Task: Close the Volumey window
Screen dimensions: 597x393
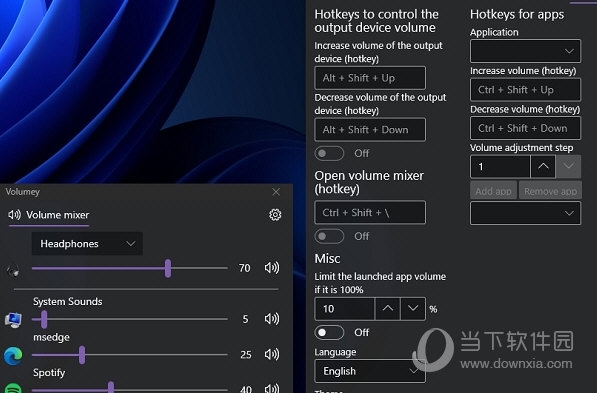Action: (276, 192)
